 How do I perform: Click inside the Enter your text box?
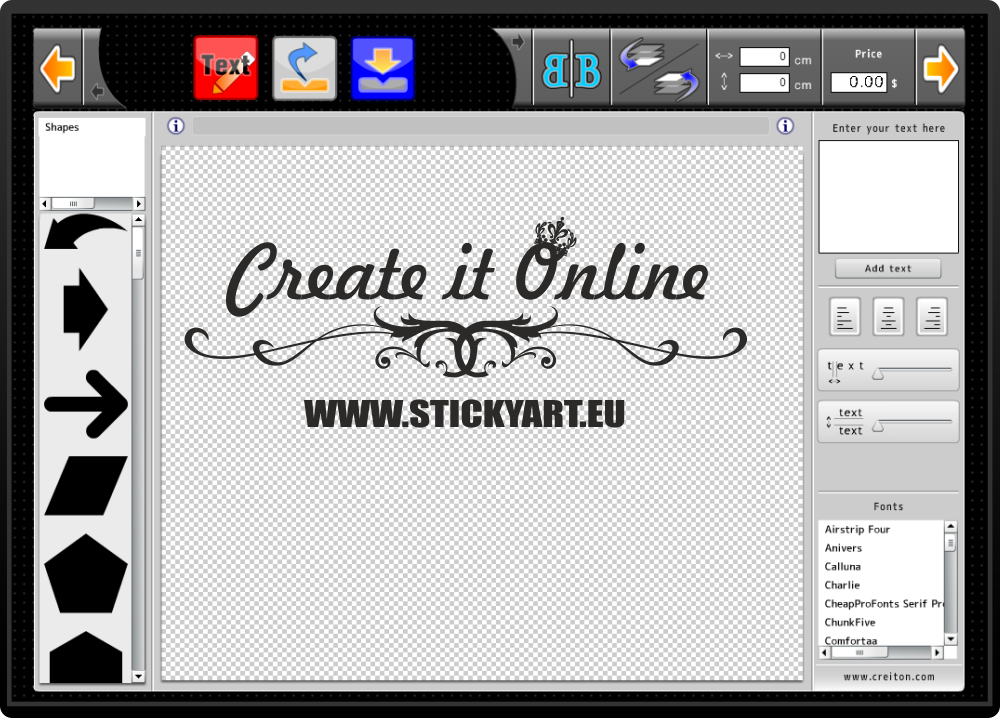coord(888,197)
